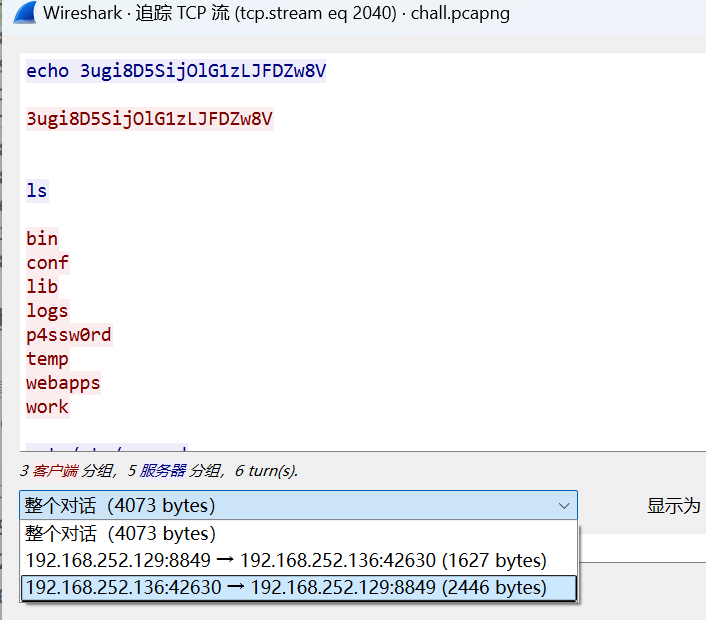Click the temp directory line
706x620 pixels.
click(47, 358)
